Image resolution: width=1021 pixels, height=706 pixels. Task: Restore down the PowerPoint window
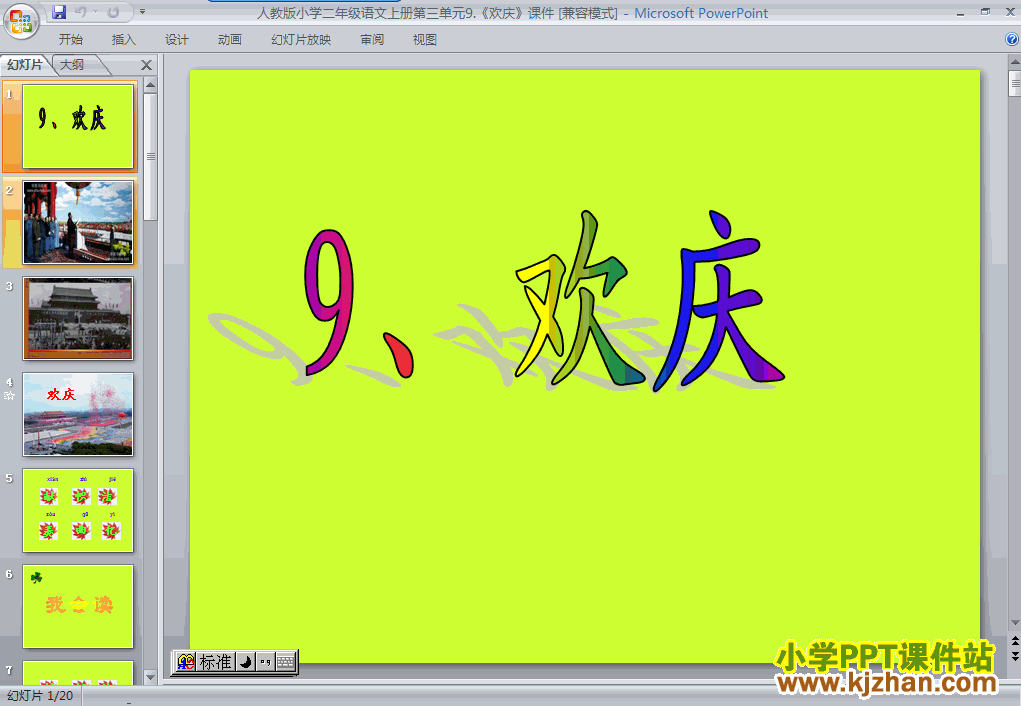(x=985, y=12)
